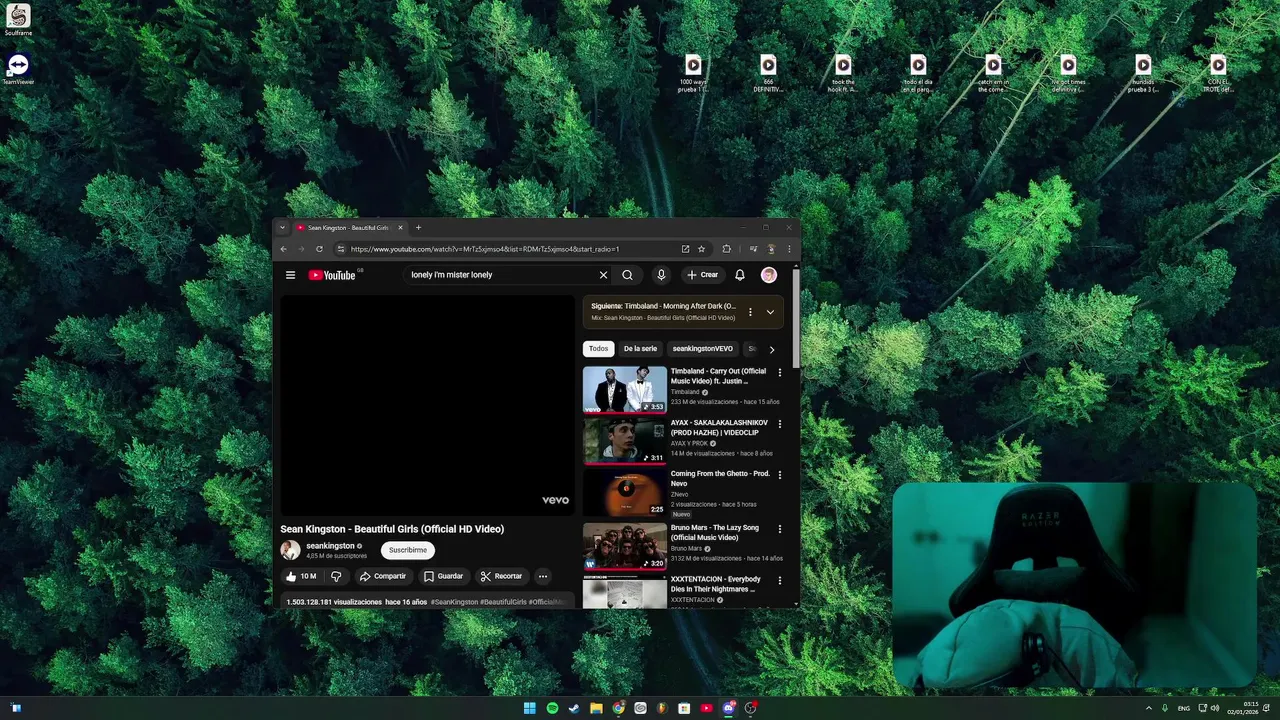Image resolution: width=1280 pixels, height=720 pixels.
Task: Open options for XXXTENTACION video
Action: (x=780, y=580)
